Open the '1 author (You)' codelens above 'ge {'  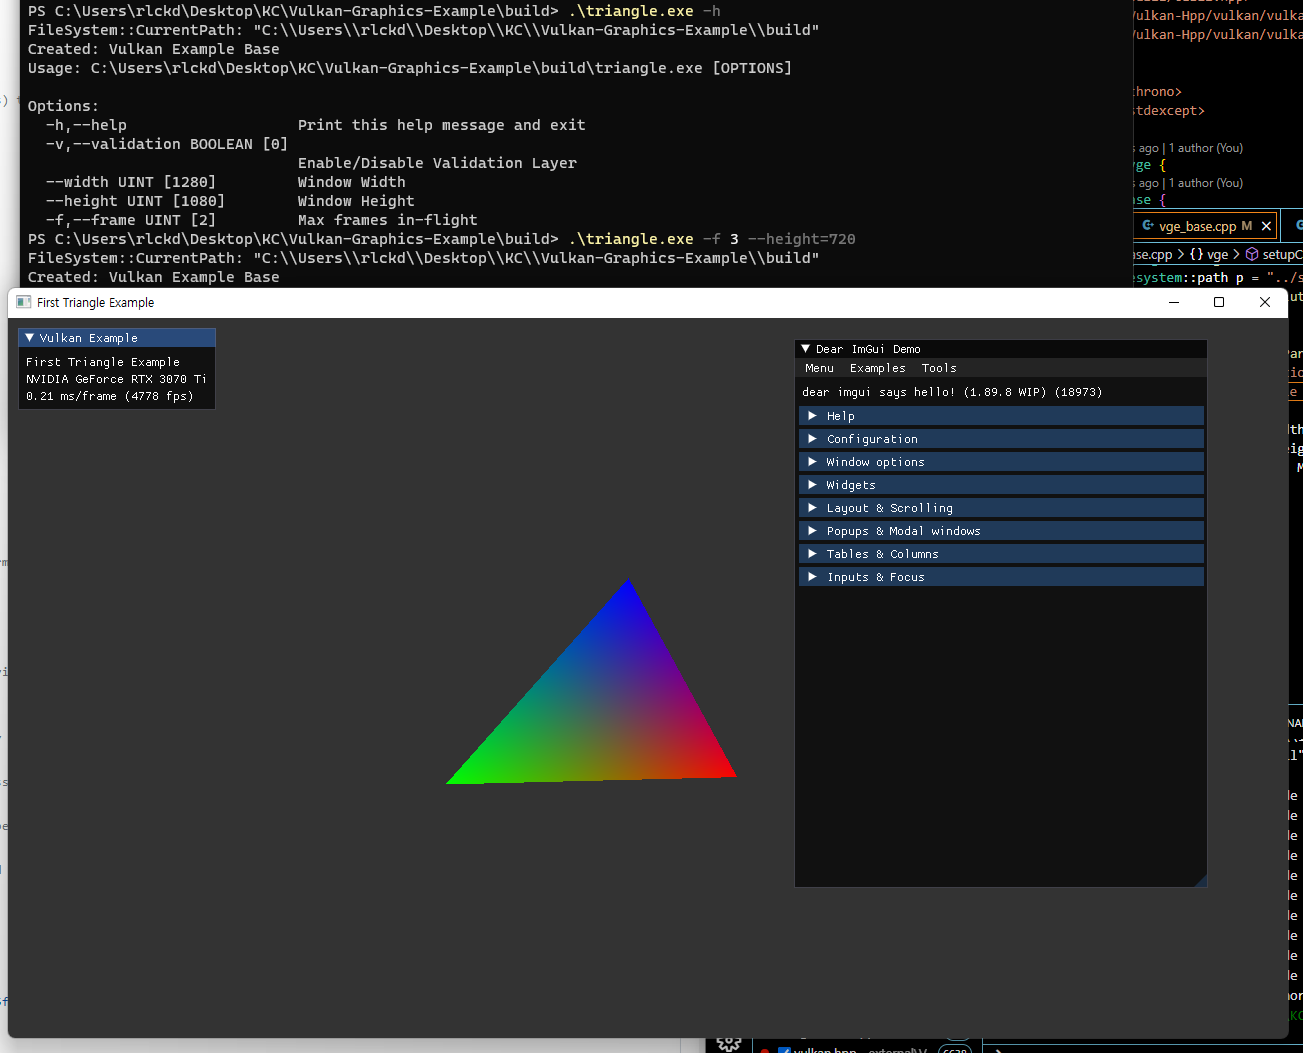click(x=1206, y=148)
